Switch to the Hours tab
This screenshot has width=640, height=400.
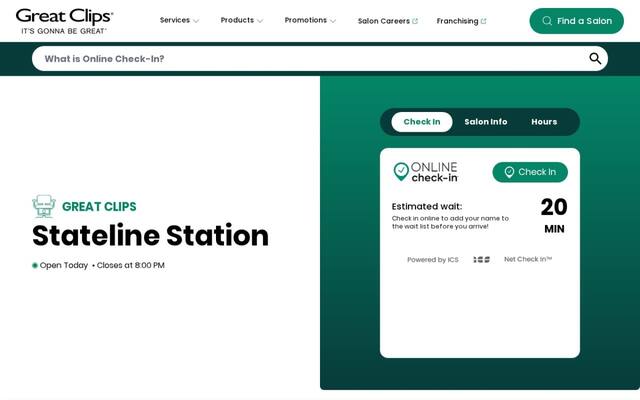(544, 122)
